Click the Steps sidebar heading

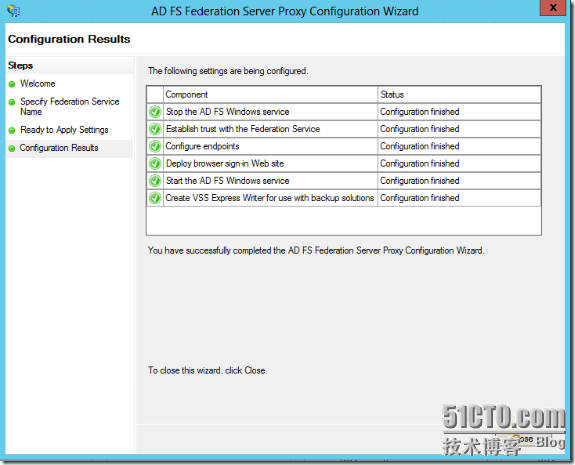(x=21, y=66)
